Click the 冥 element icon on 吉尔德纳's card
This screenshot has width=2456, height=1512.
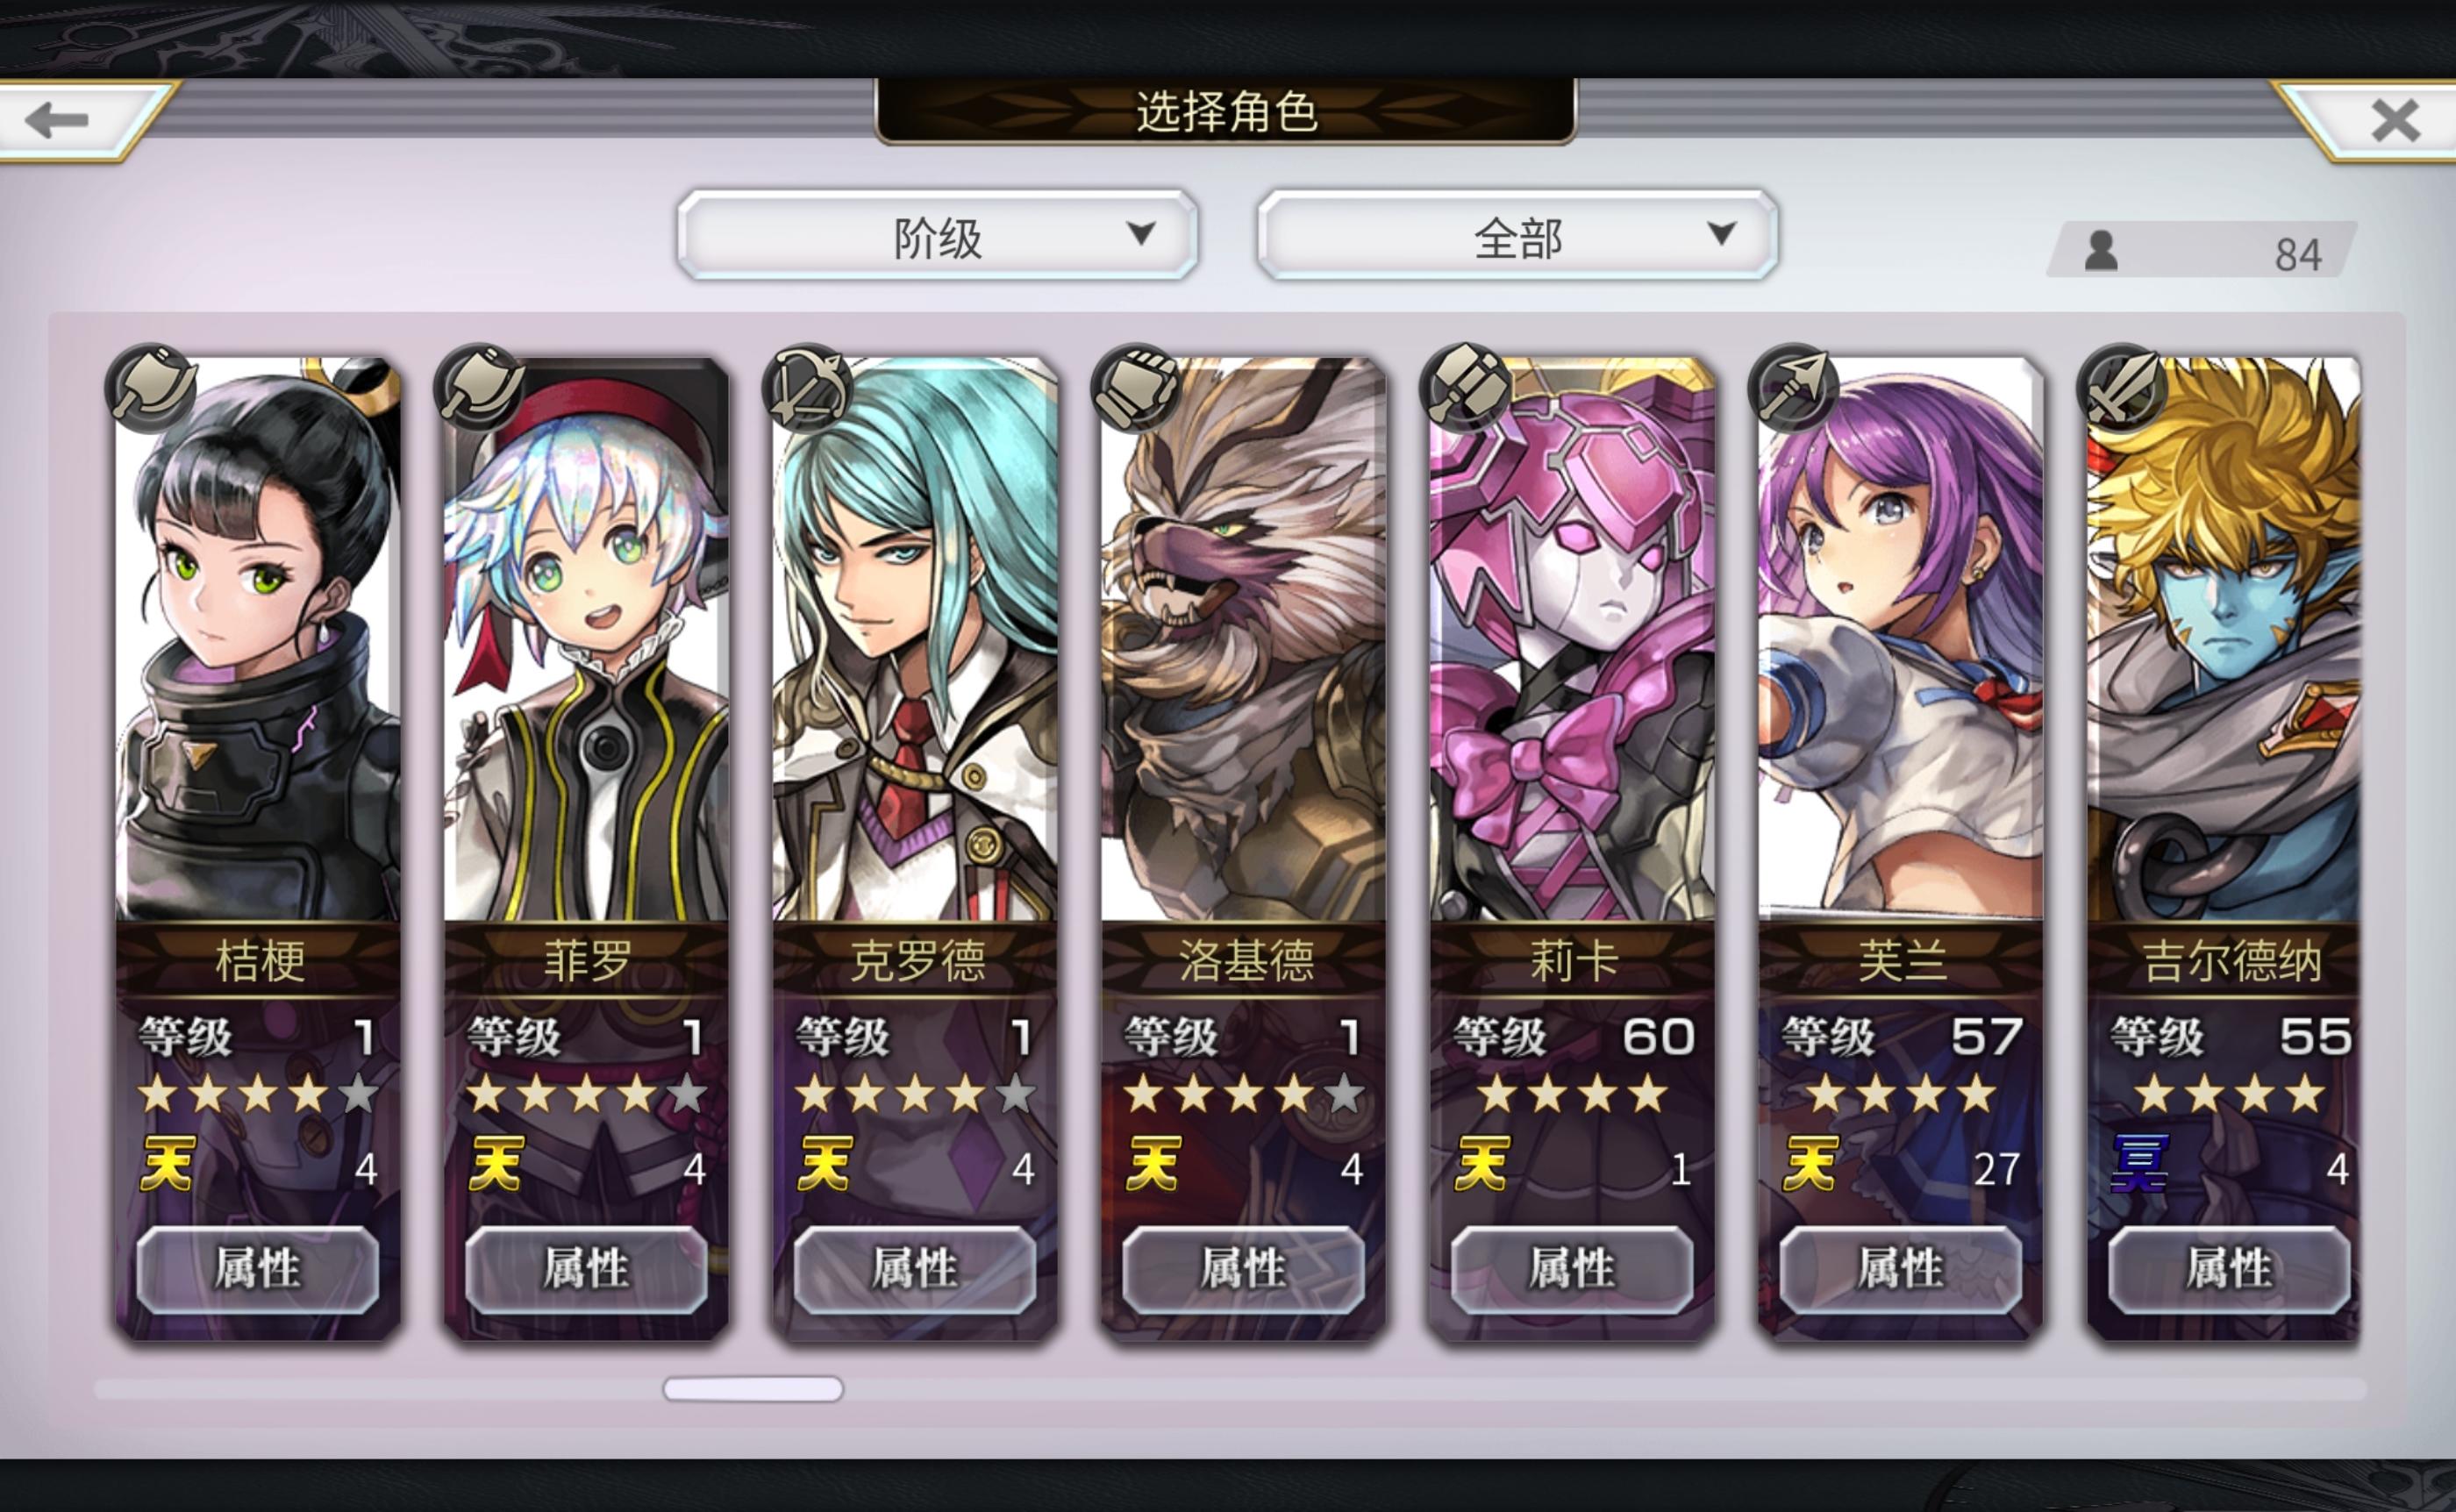(x=2140, y=1165)
